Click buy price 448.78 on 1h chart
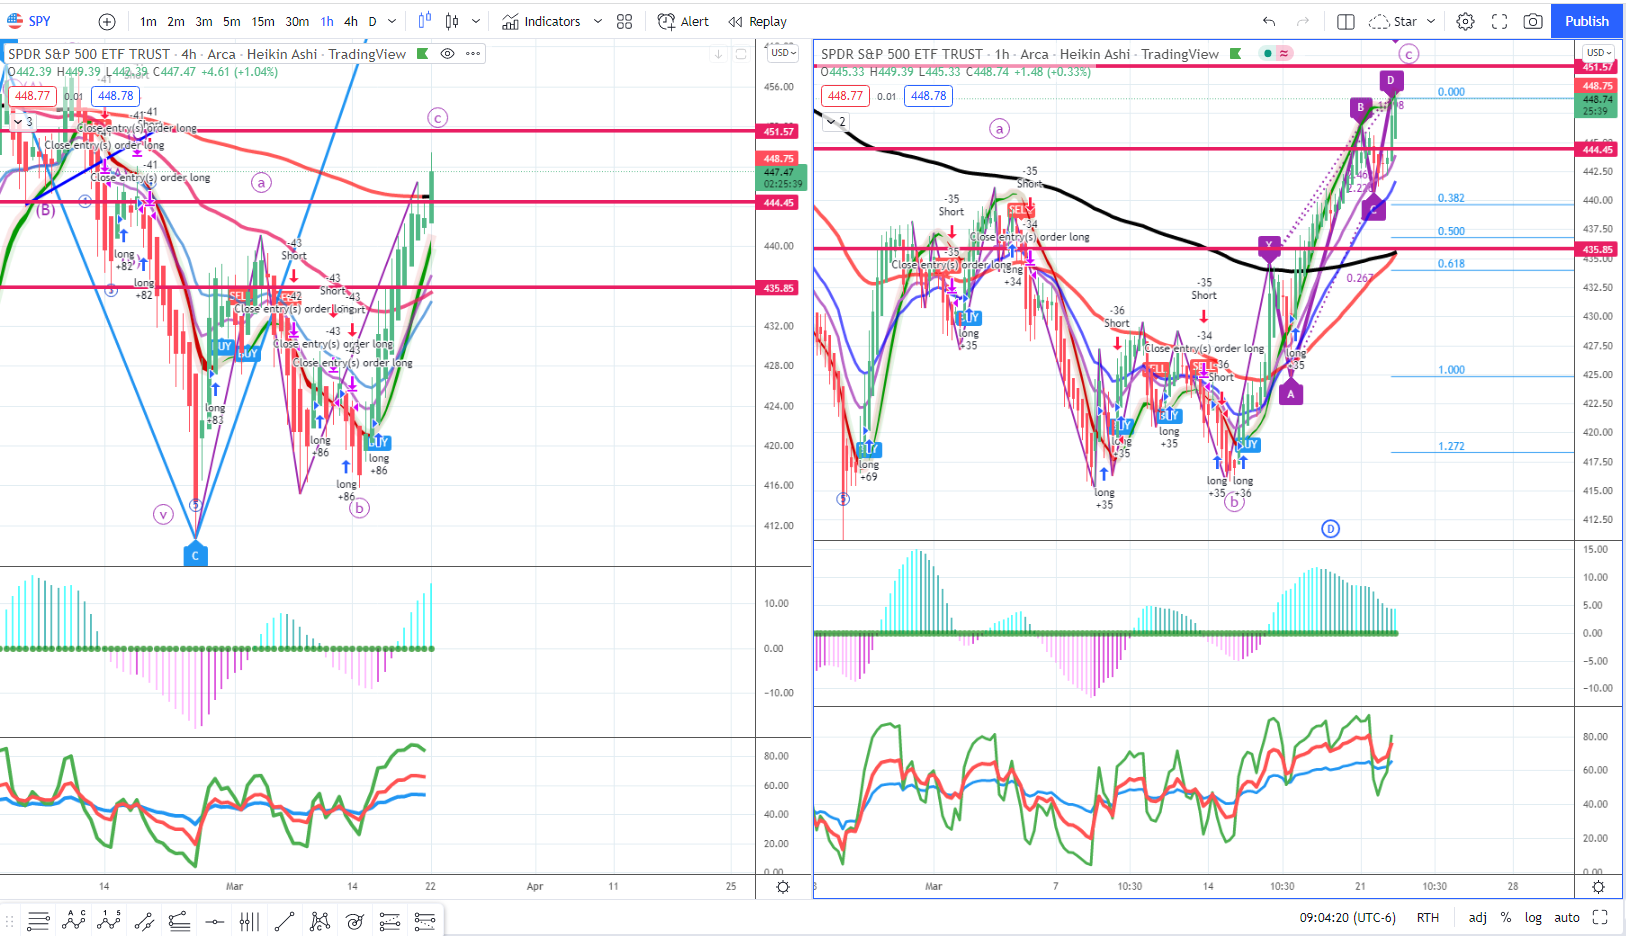 [x=929, y=96]
